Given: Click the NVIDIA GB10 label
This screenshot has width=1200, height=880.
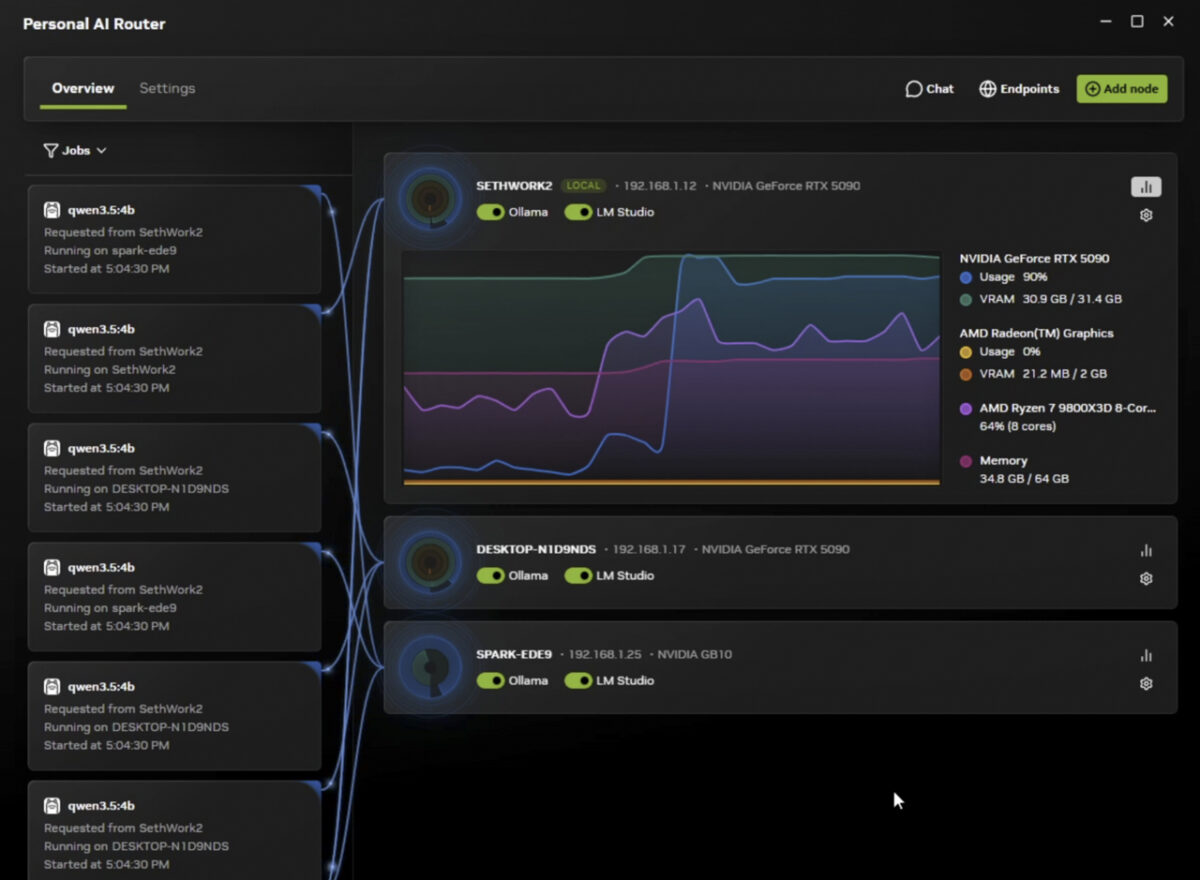Looking at the screenshot, I should tap(695, 654).
